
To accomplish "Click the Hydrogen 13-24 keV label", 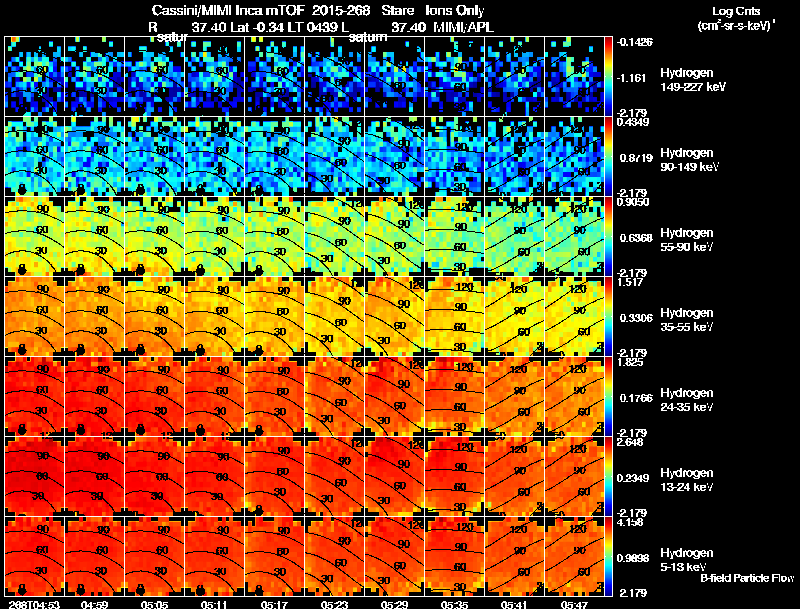I will pyautogui.click(x=687, y=479).
